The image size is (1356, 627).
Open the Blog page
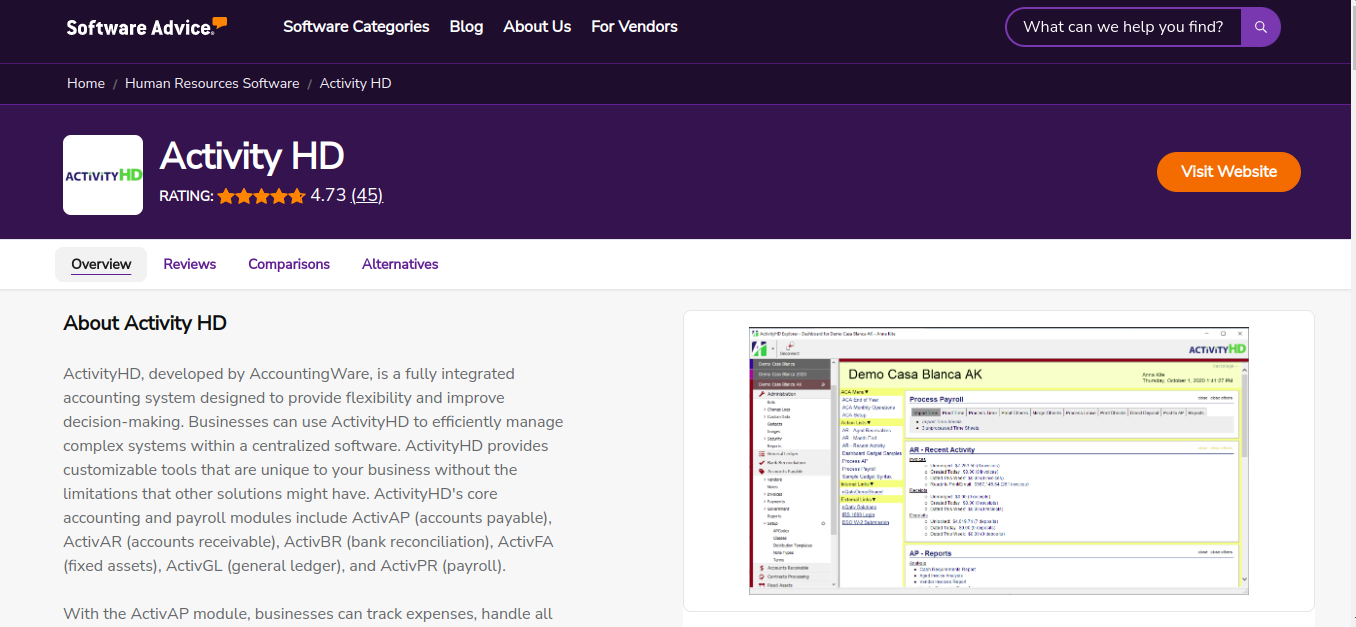pos(466,27)
